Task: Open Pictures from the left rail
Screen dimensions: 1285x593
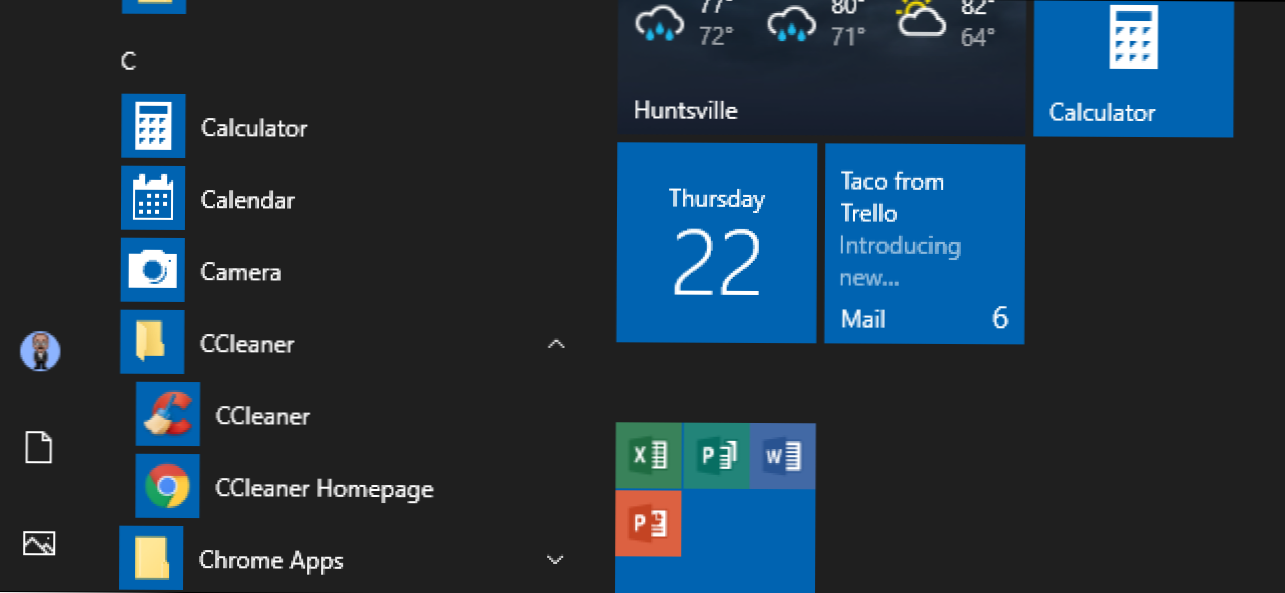Action: point(39,543)
